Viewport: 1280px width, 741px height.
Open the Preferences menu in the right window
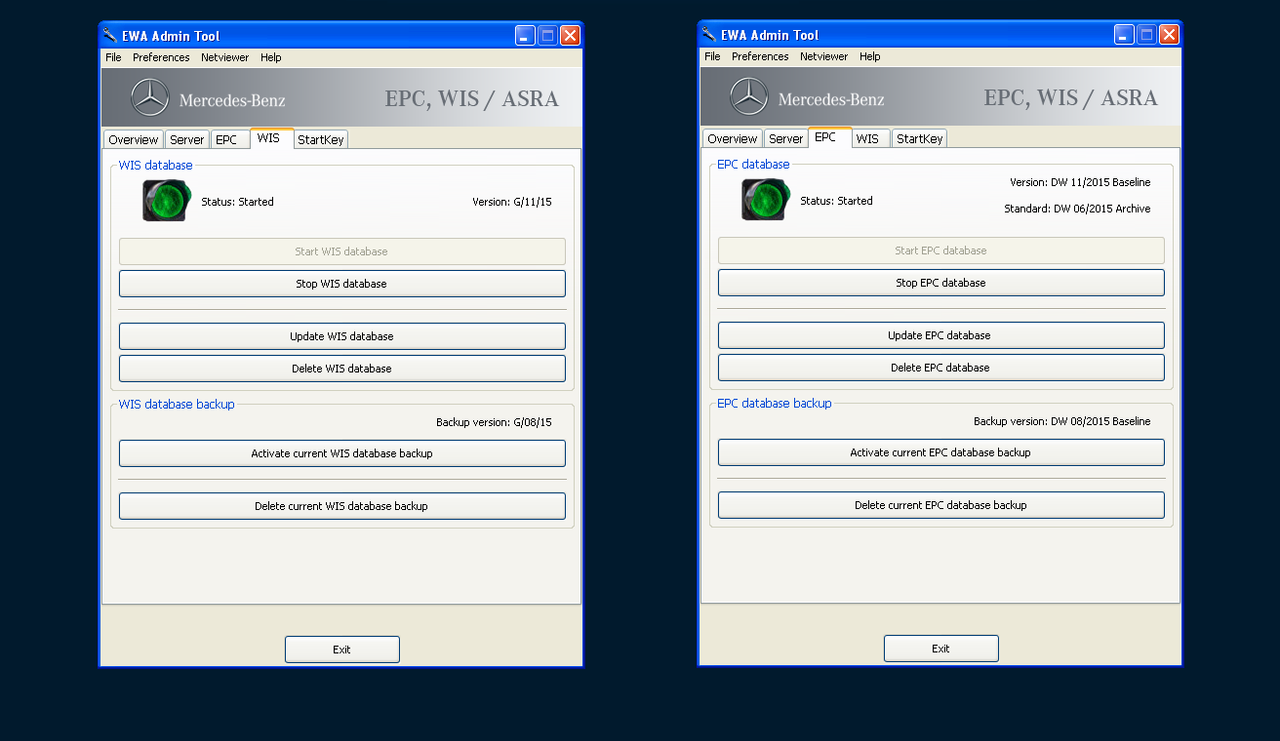point(760,57)
